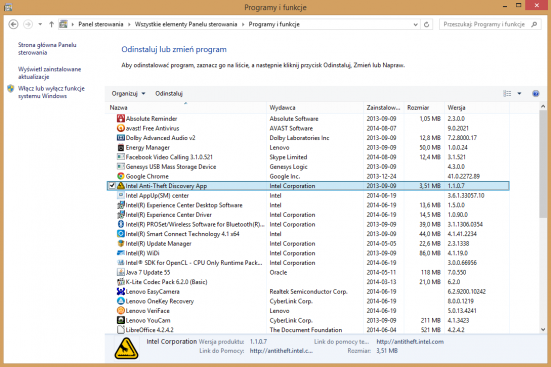Click the Intel Update Manager icon

(121, 243)
